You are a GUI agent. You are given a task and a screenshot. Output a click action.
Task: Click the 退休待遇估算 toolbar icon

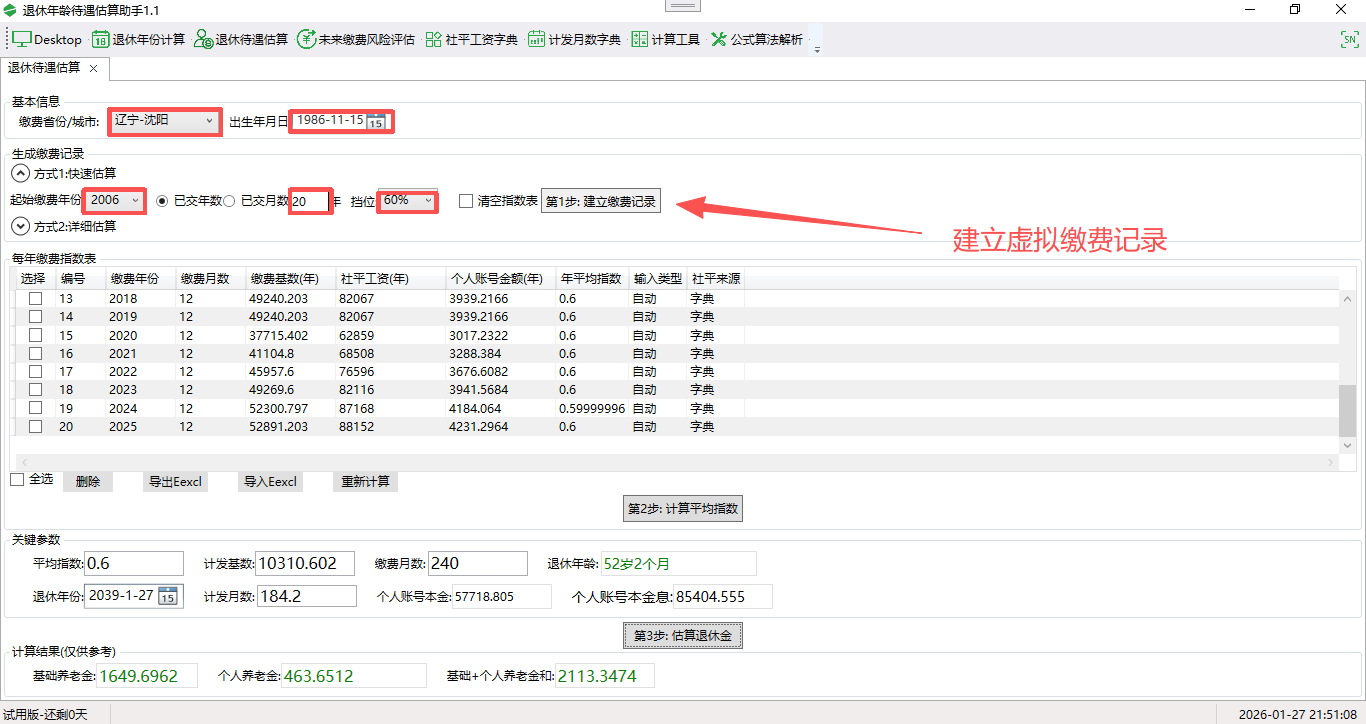click(x=203, y=40)
